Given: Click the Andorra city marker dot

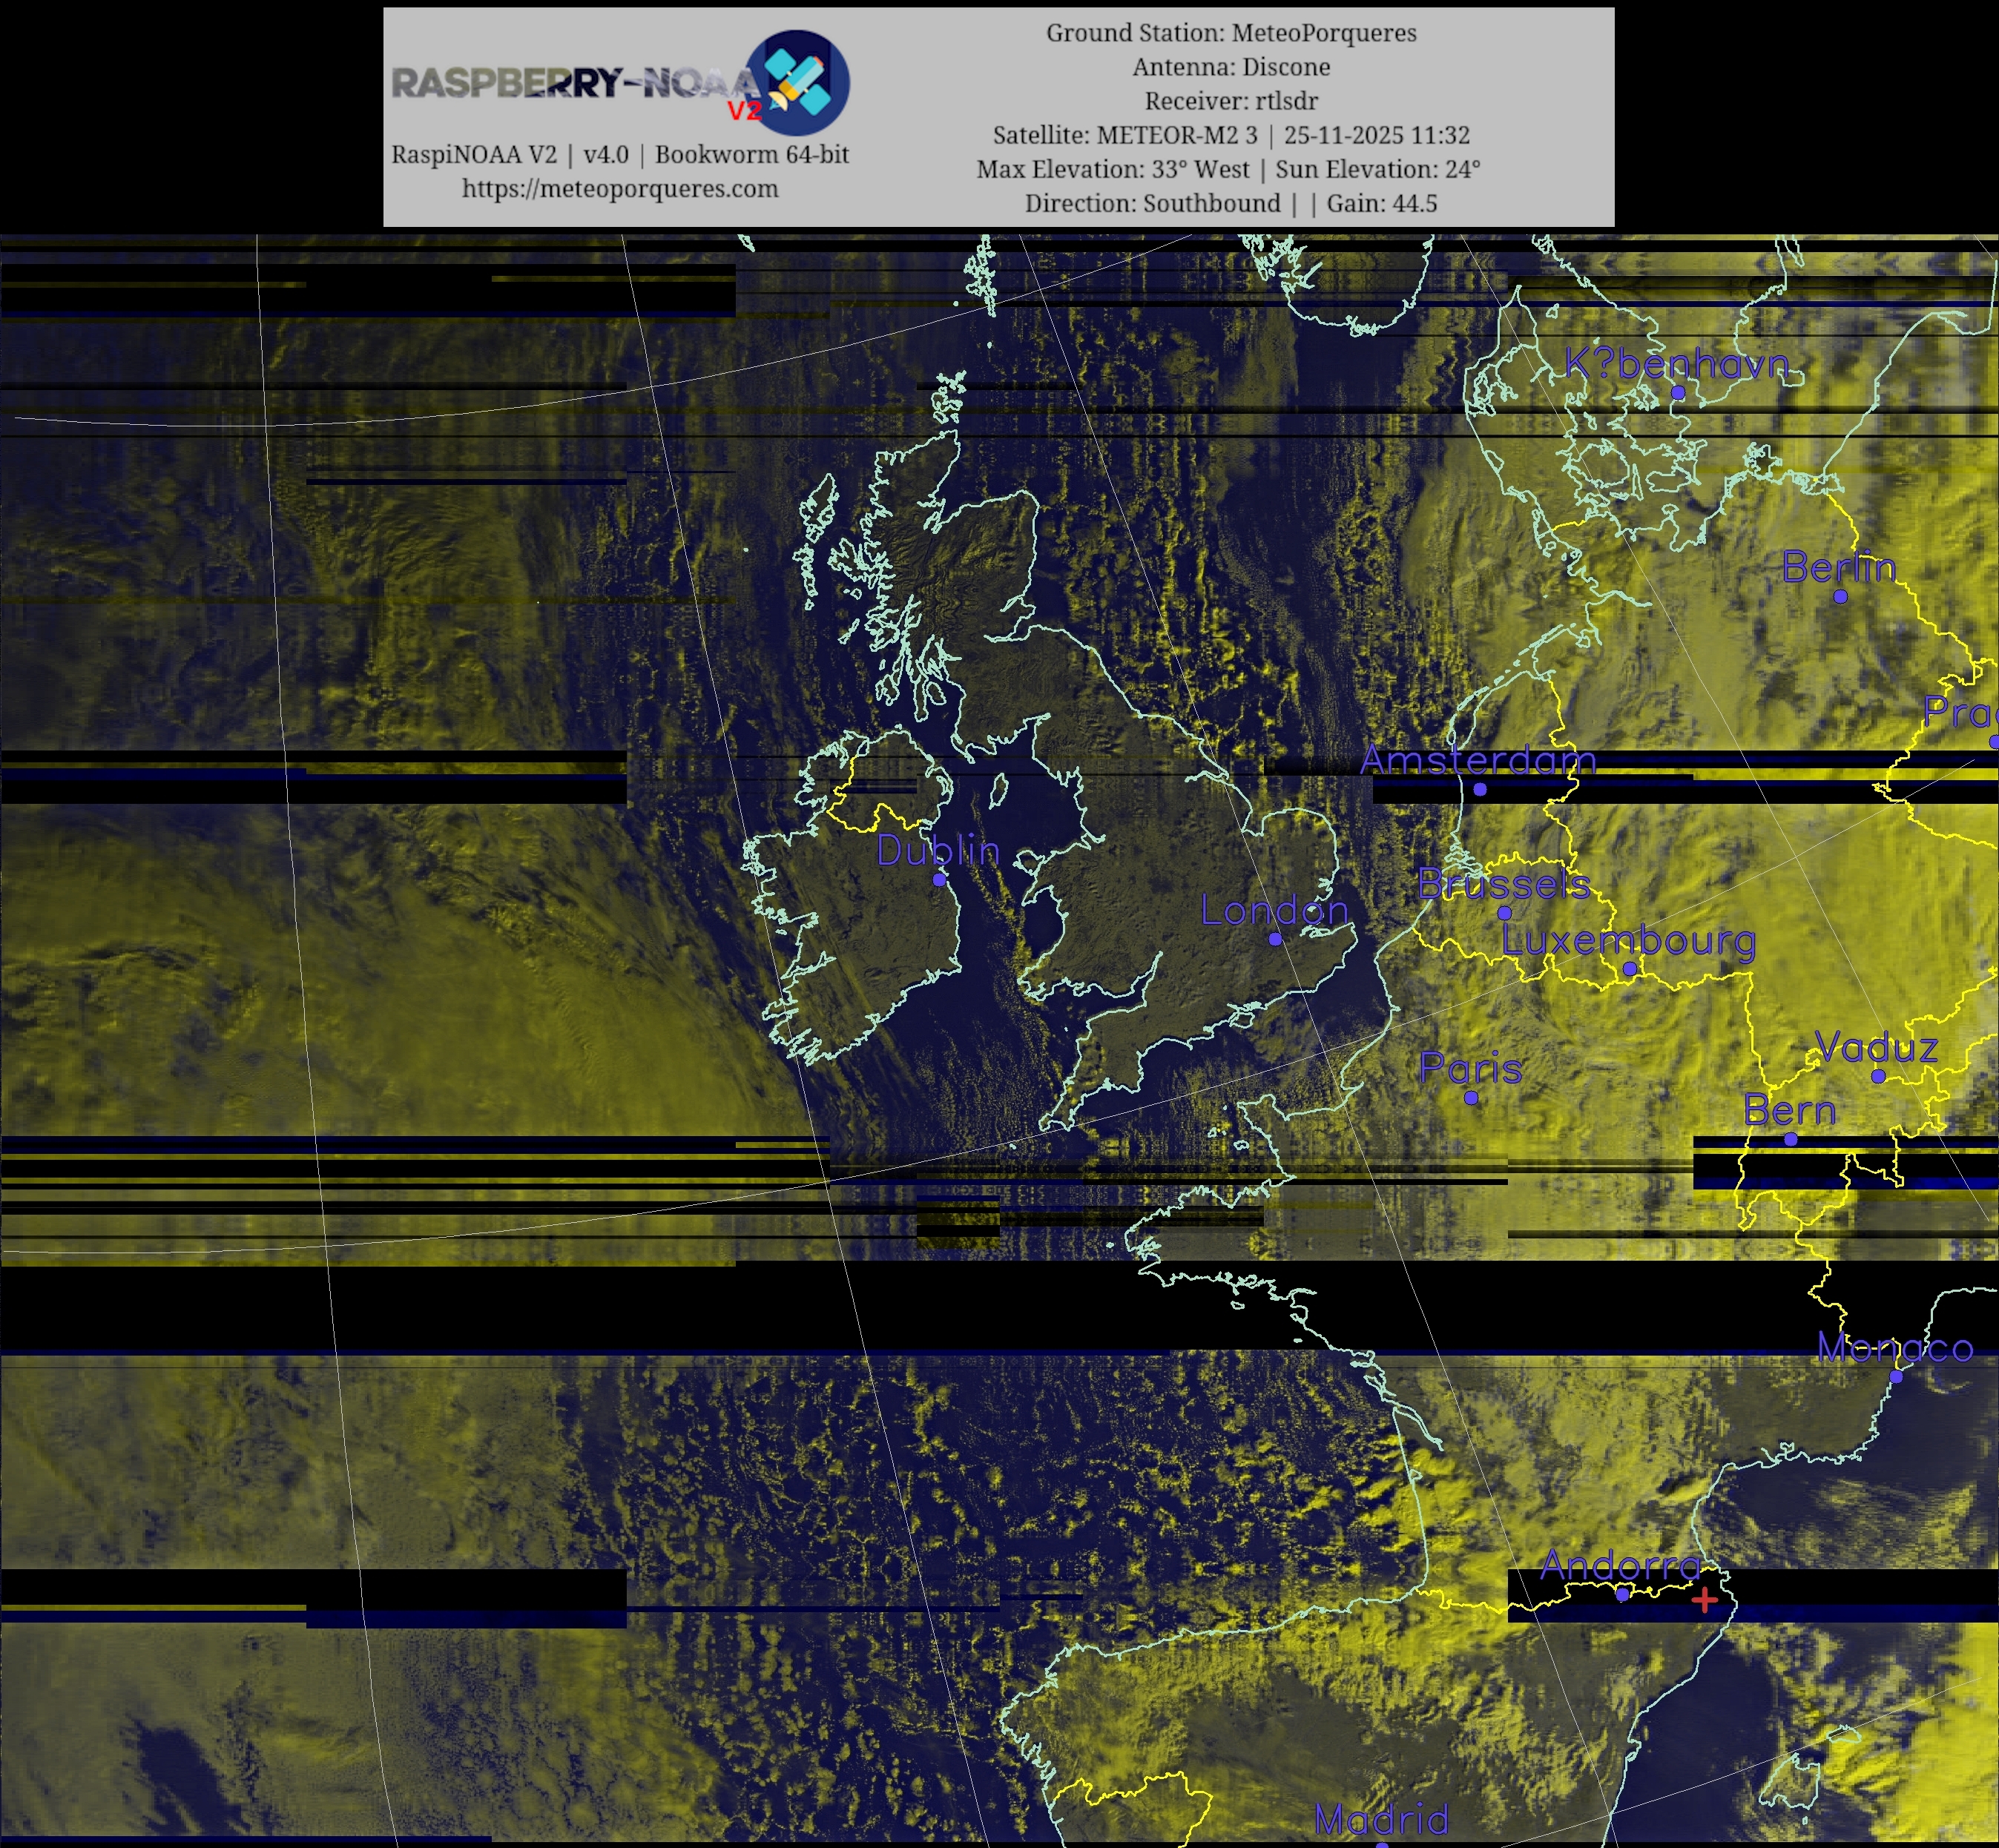Looking at the screenshot, I should point(1622,1595).
